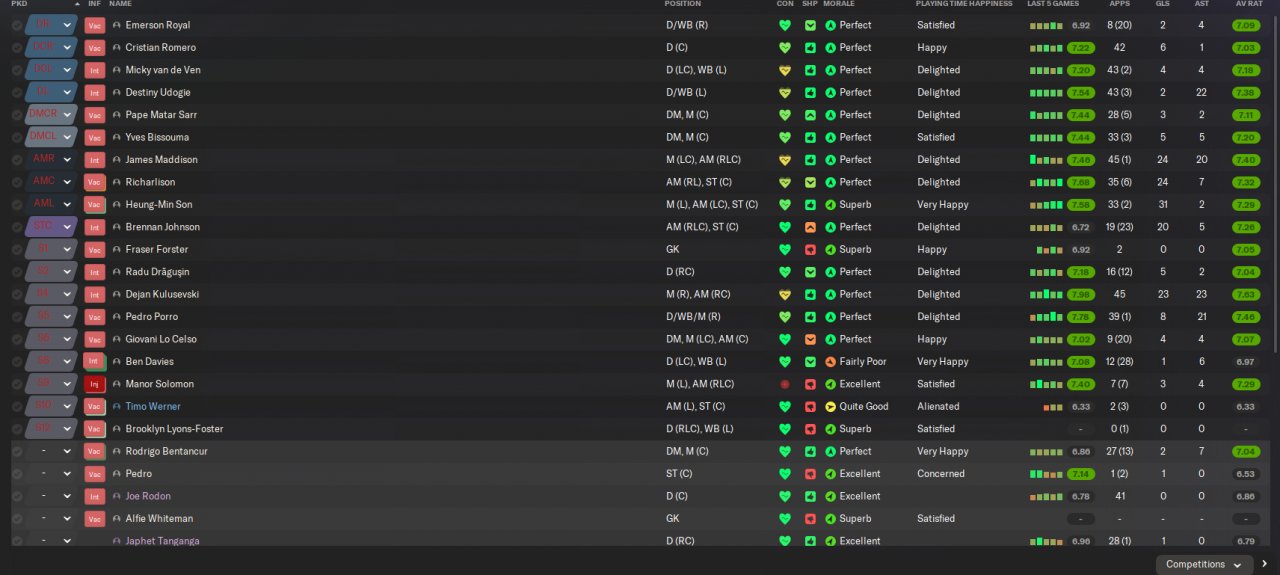Click the player profile icon beside Cristian Romero

point(117,48)
